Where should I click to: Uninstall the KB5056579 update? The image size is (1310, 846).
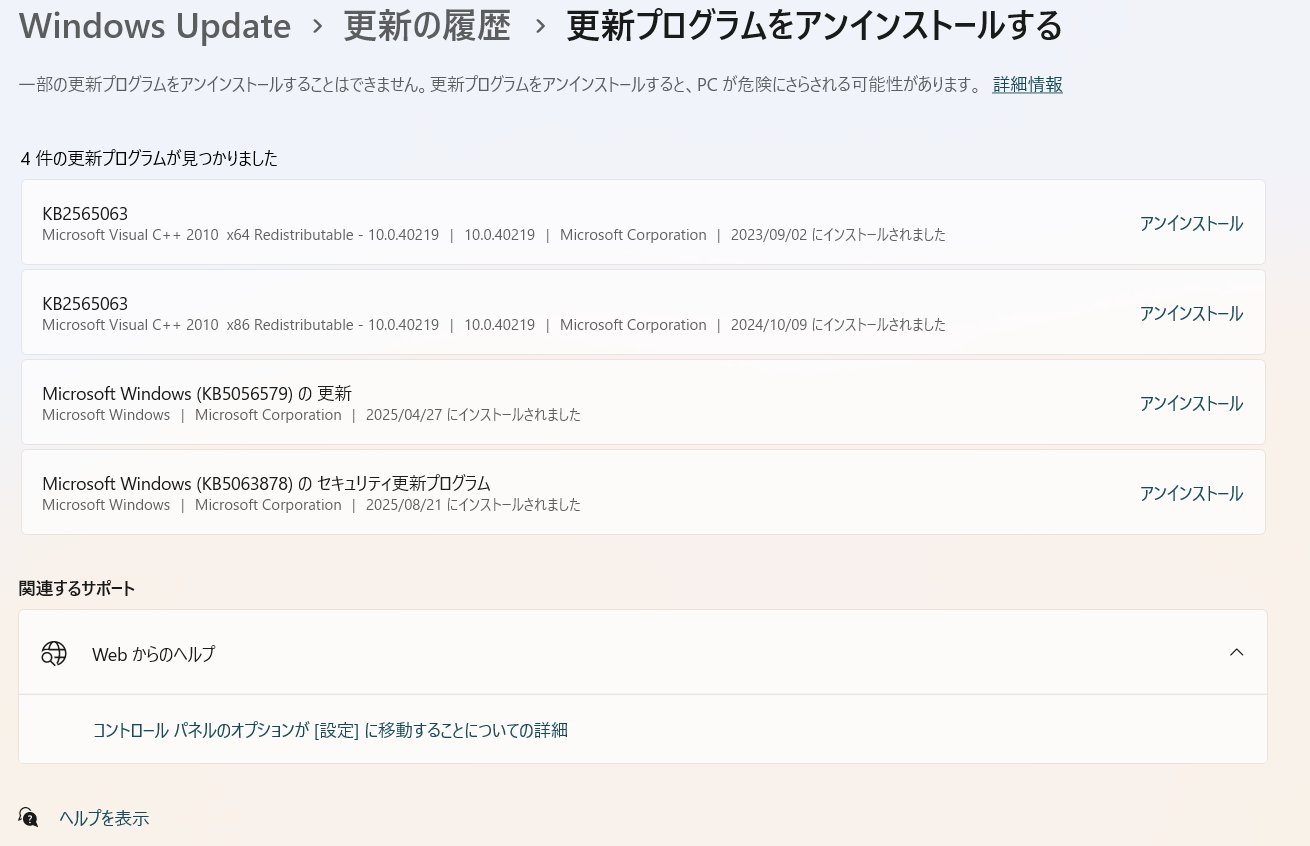click(1191, 403)
